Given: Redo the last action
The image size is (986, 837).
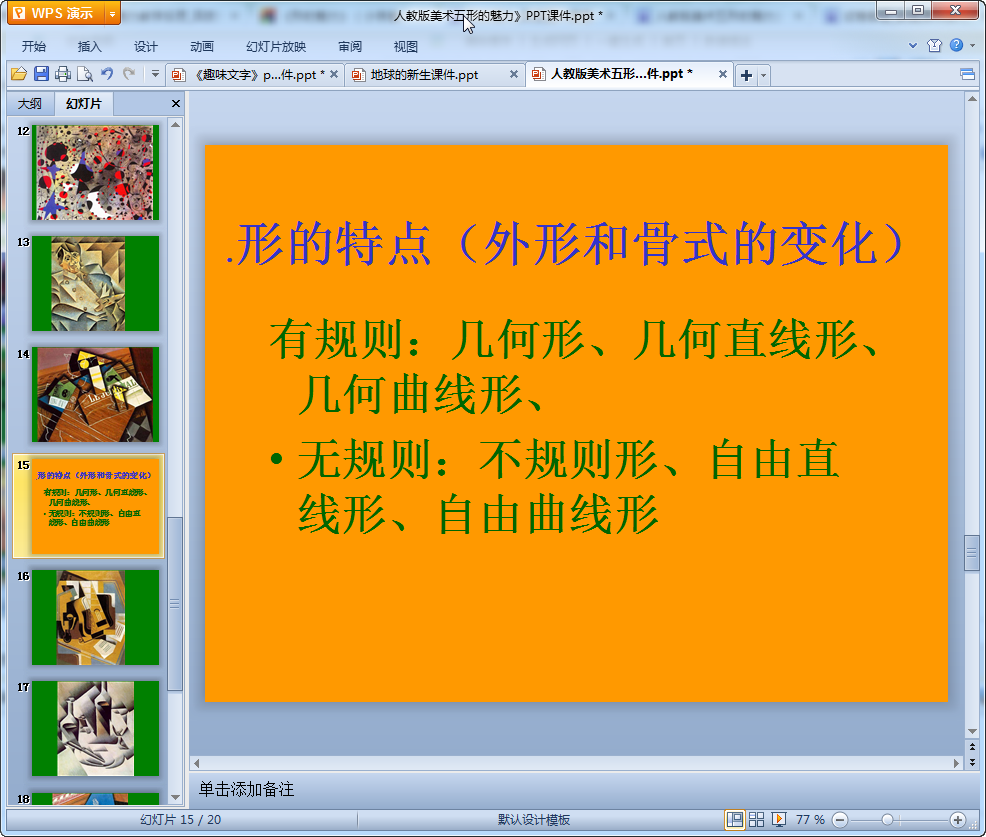Looking at the screenshot, I should (x=129, y=74).
